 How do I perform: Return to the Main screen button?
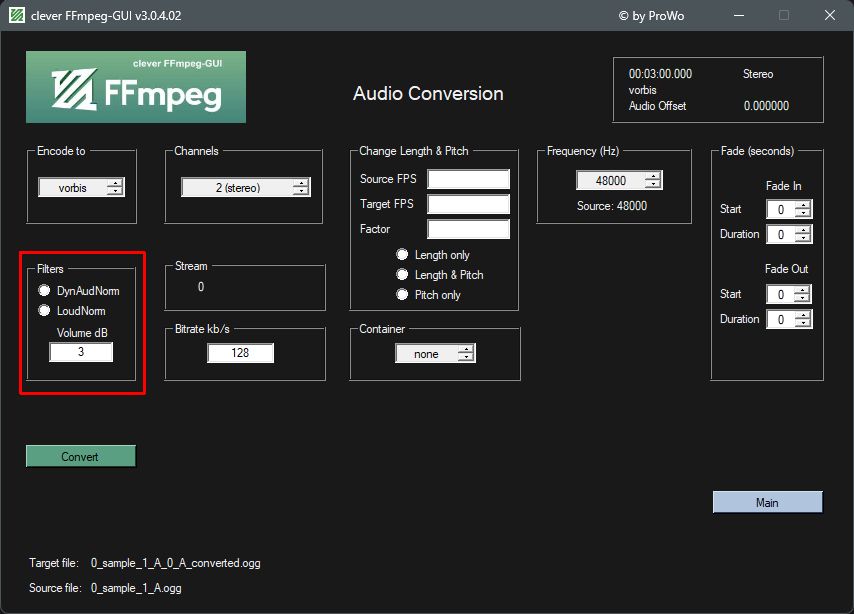pos(767,502)
